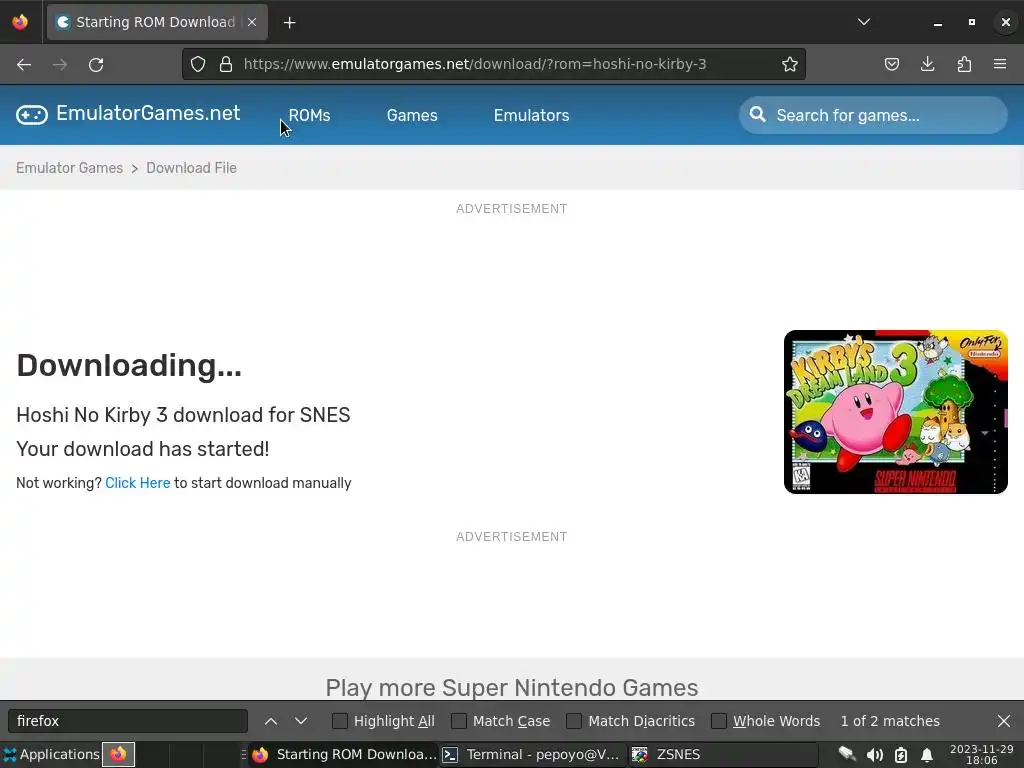The image size is (1024, 768).
Task: Go back to the previous page
Action: click(24, 65)
